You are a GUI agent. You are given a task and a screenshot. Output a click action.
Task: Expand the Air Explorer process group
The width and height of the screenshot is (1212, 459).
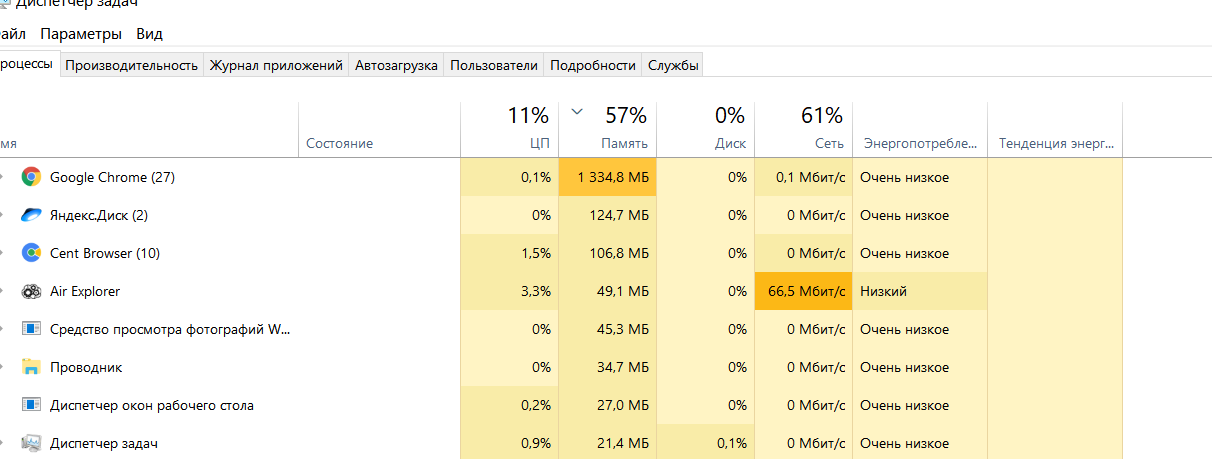pos(3,291)
